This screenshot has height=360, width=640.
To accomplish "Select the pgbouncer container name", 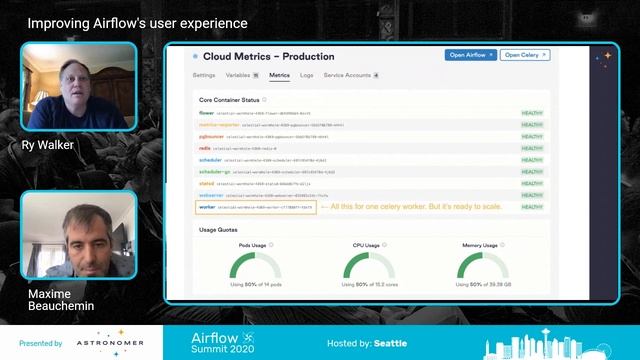I will (211, 137).
